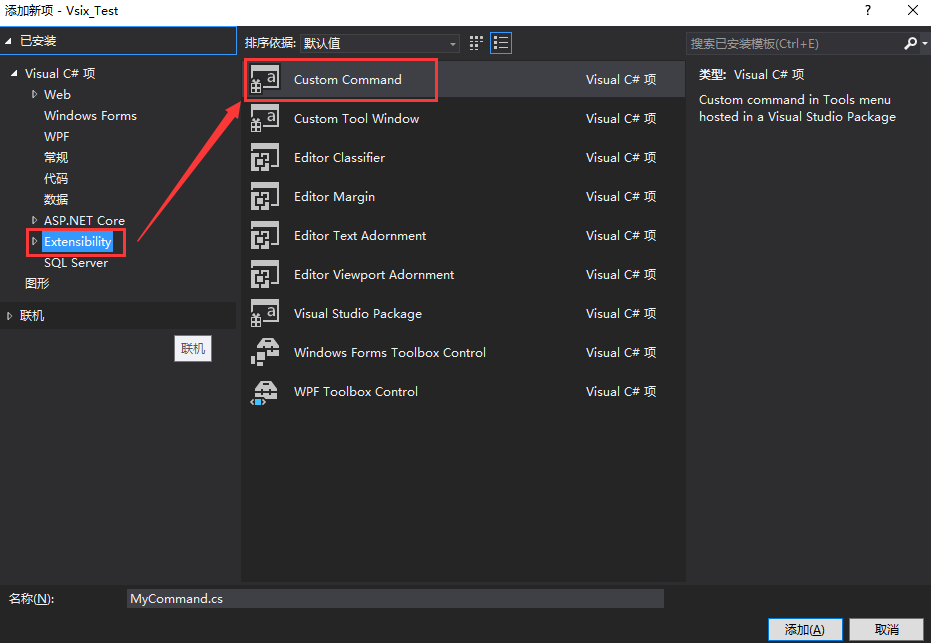Image resolution: width=931 pixels, height=643 pixels.
Task: Click the Windows Forms Toolbox Control icon
Action: point(265,353)
